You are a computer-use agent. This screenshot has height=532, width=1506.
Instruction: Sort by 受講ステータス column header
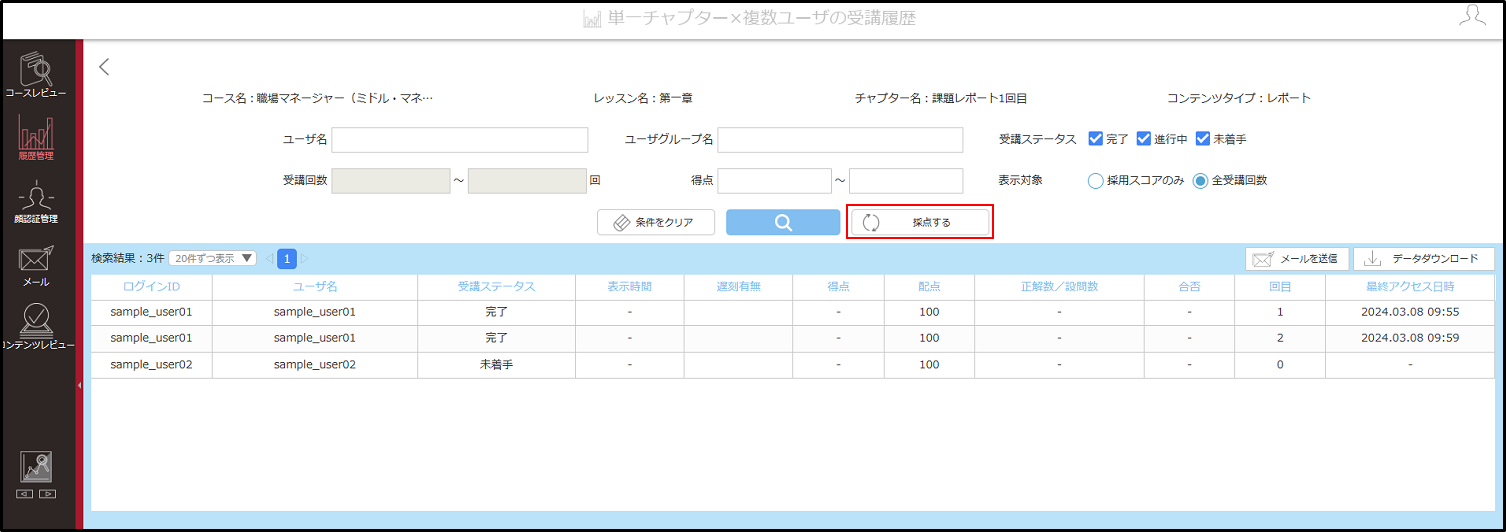point(496,287)
